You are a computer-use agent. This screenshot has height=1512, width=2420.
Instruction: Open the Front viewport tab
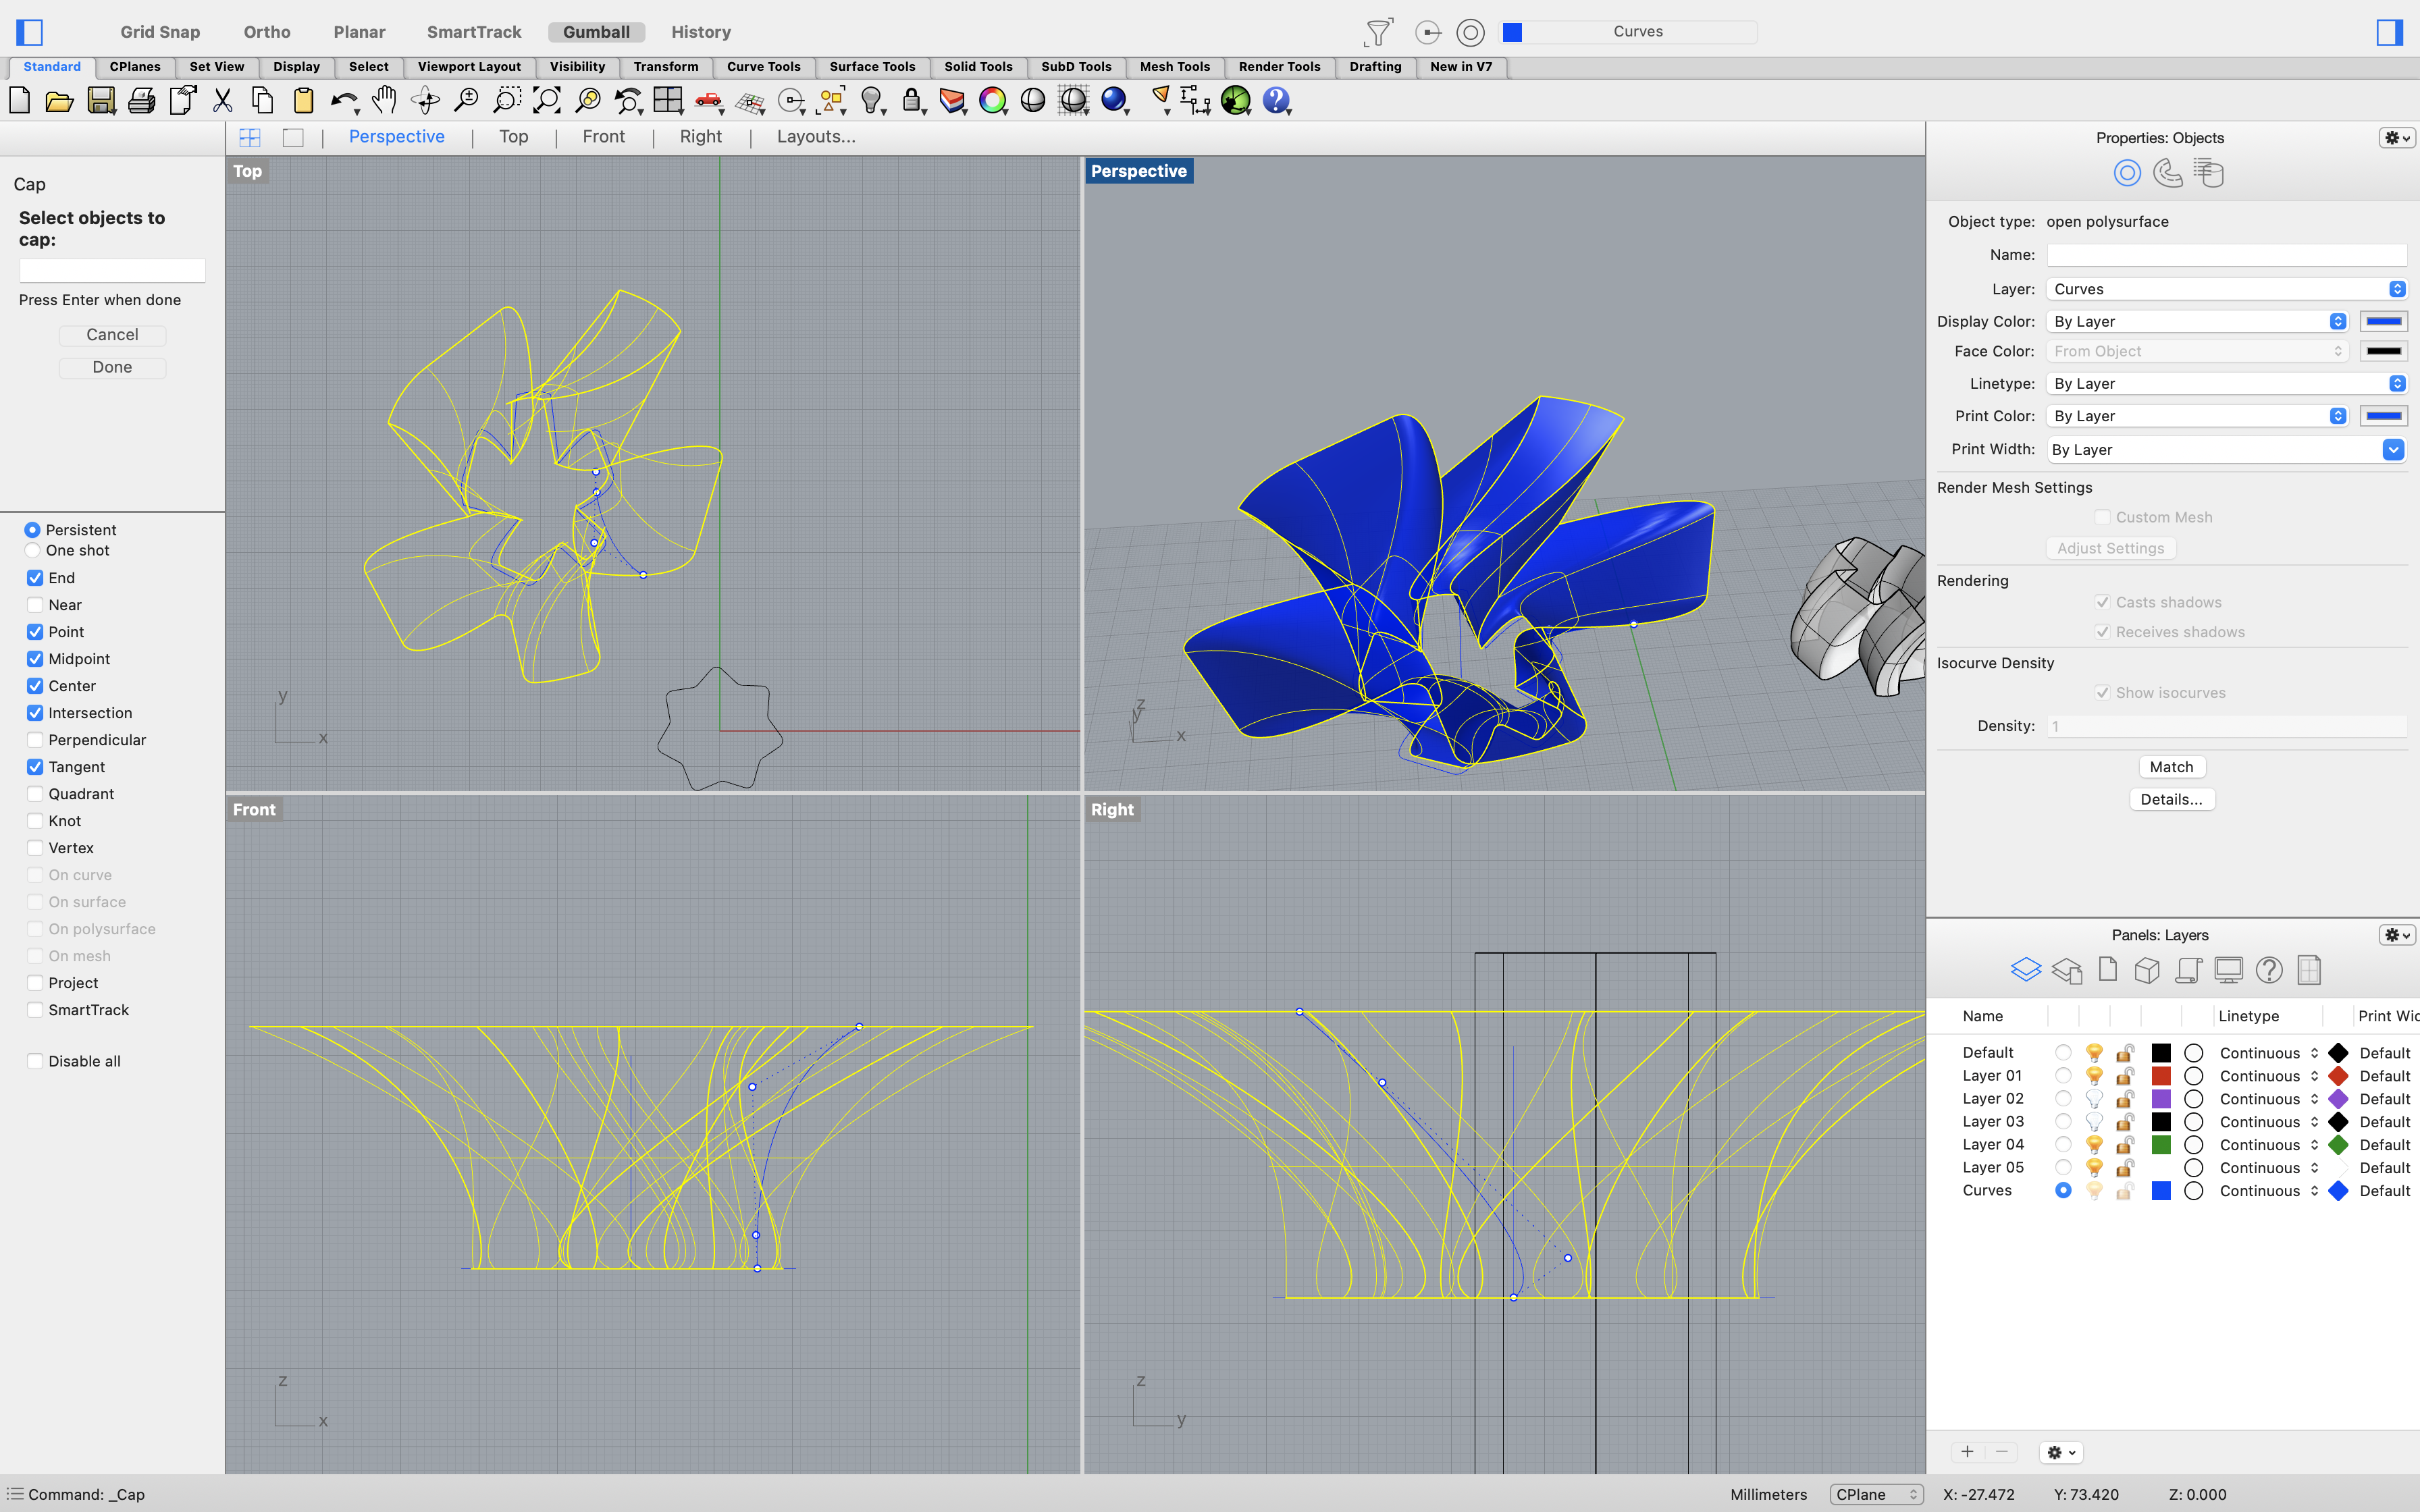tap(603, 137)
